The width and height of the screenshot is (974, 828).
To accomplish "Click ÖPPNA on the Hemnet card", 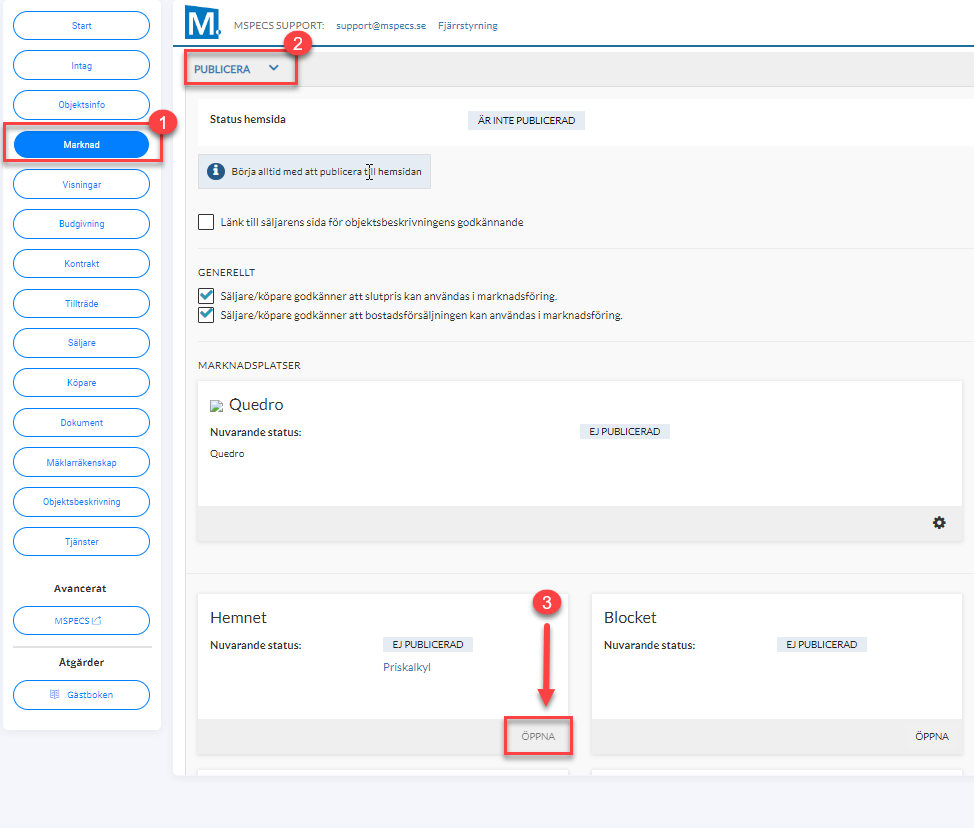I will (538, 736).
